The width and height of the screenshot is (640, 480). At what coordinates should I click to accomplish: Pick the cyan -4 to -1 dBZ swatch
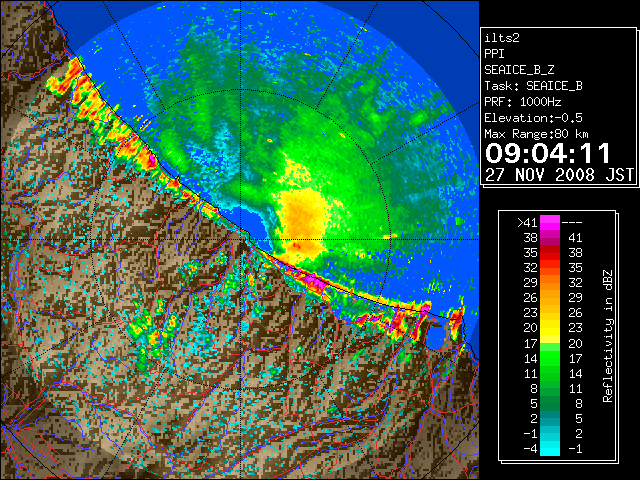550,448
